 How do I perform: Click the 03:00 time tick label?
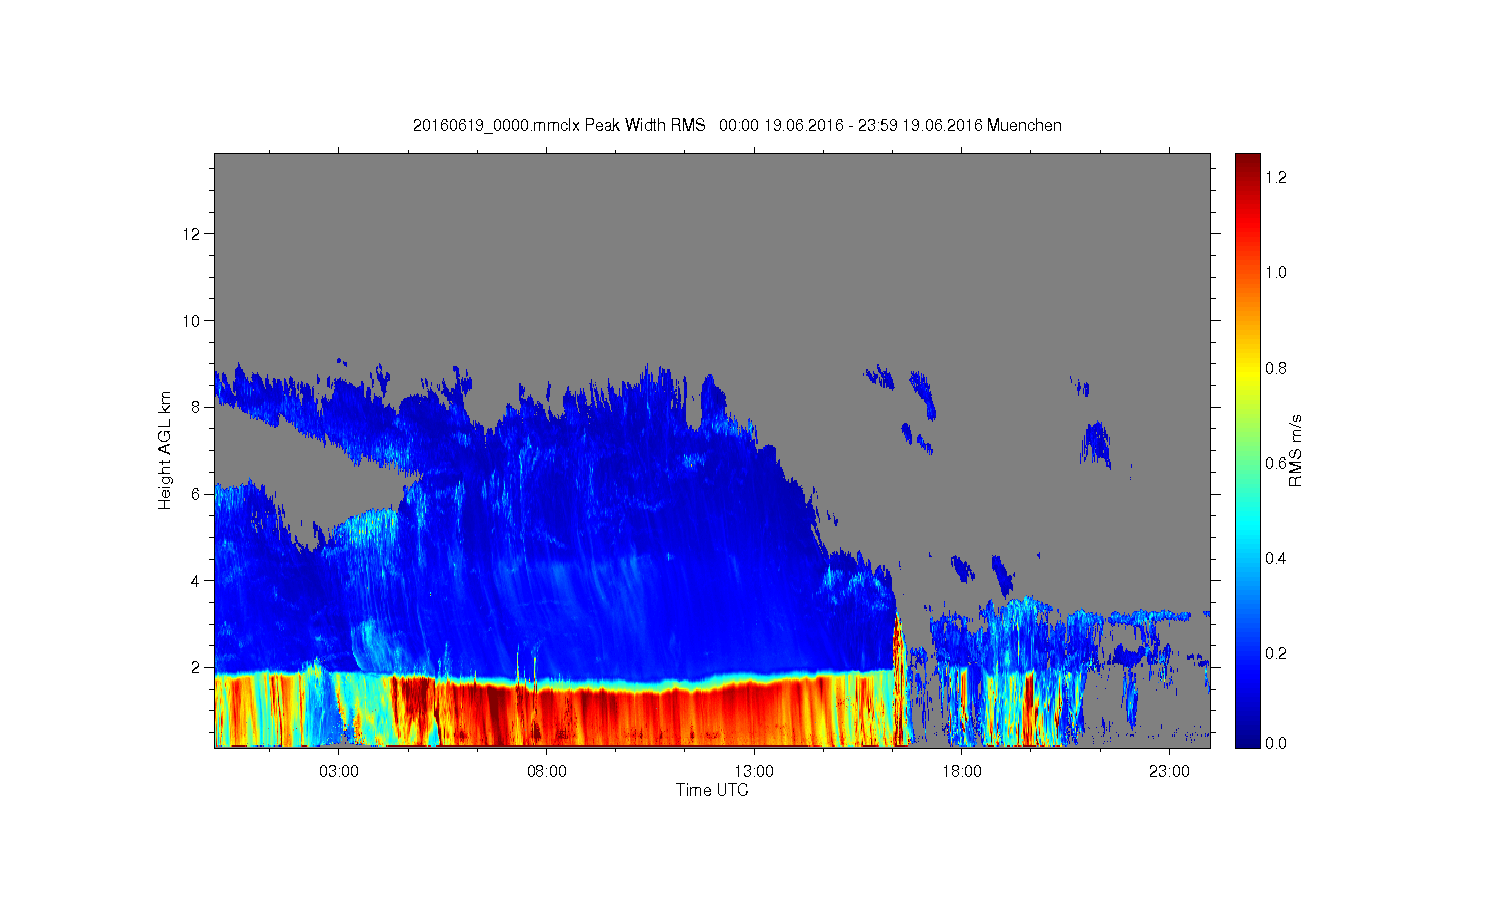tap(339, 772)
